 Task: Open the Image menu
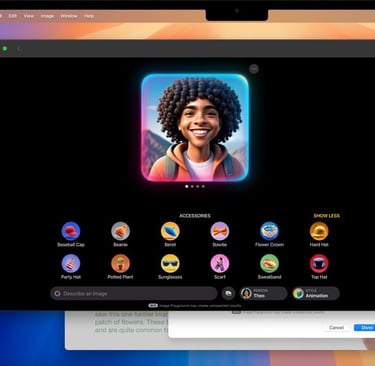click(47, 16)
